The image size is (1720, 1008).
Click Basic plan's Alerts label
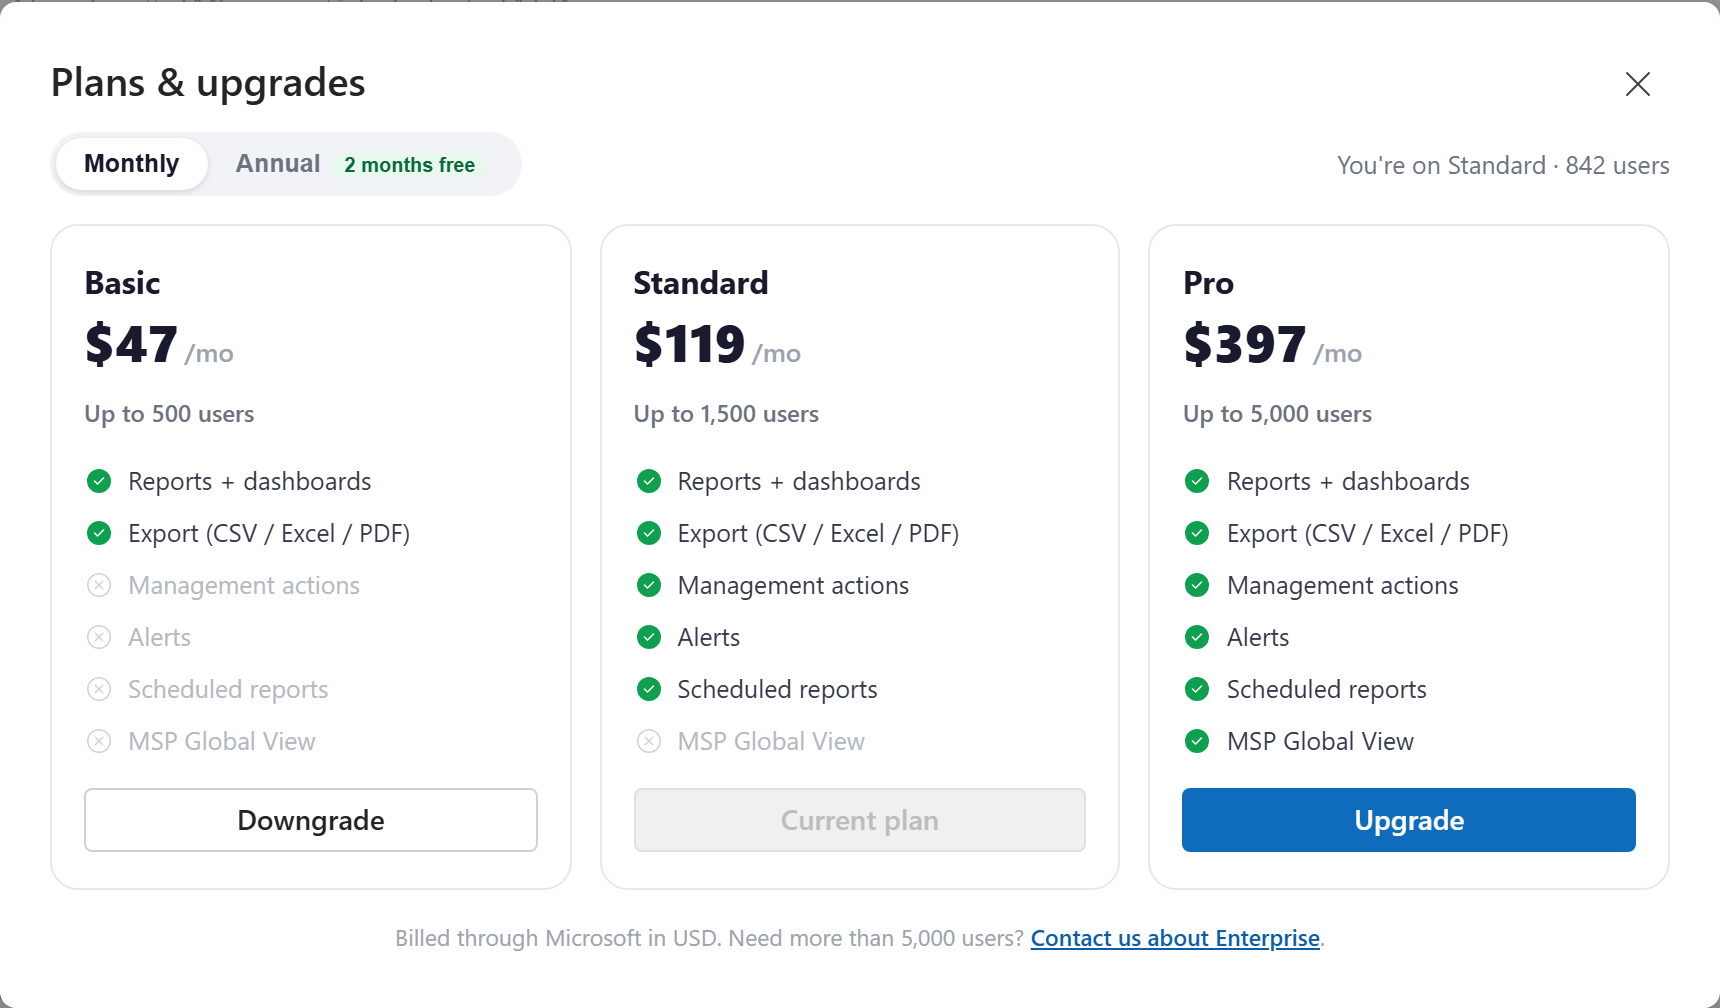click(159, 638)
